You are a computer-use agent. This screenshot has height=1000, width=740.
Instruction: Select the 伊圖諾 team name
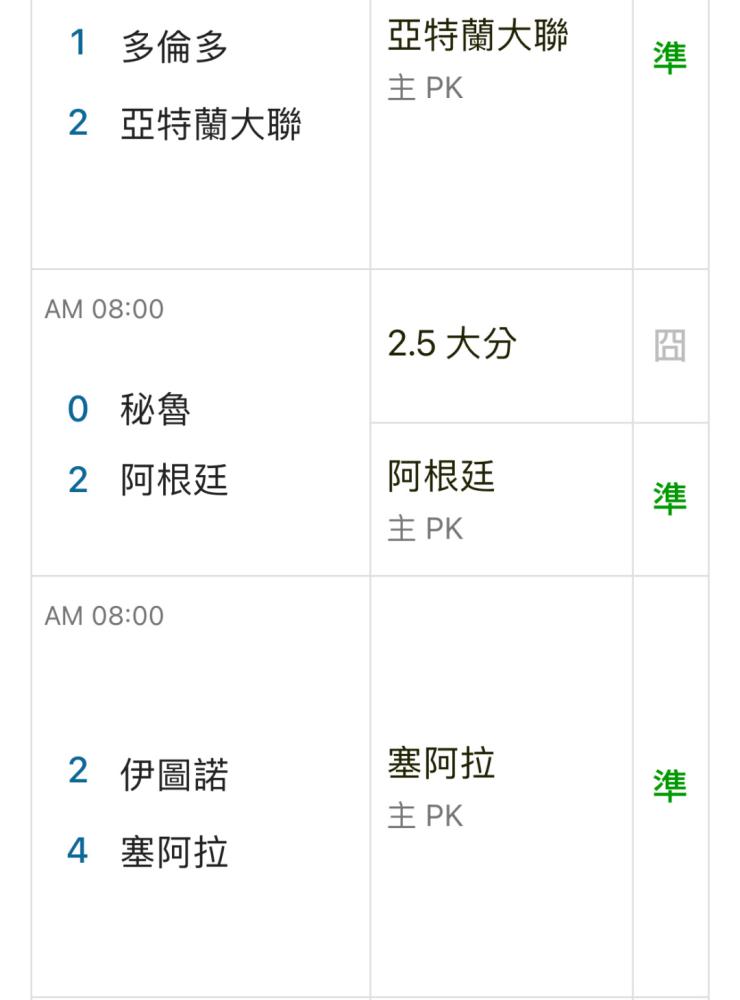pyautogui.click(x=174, y=774)
